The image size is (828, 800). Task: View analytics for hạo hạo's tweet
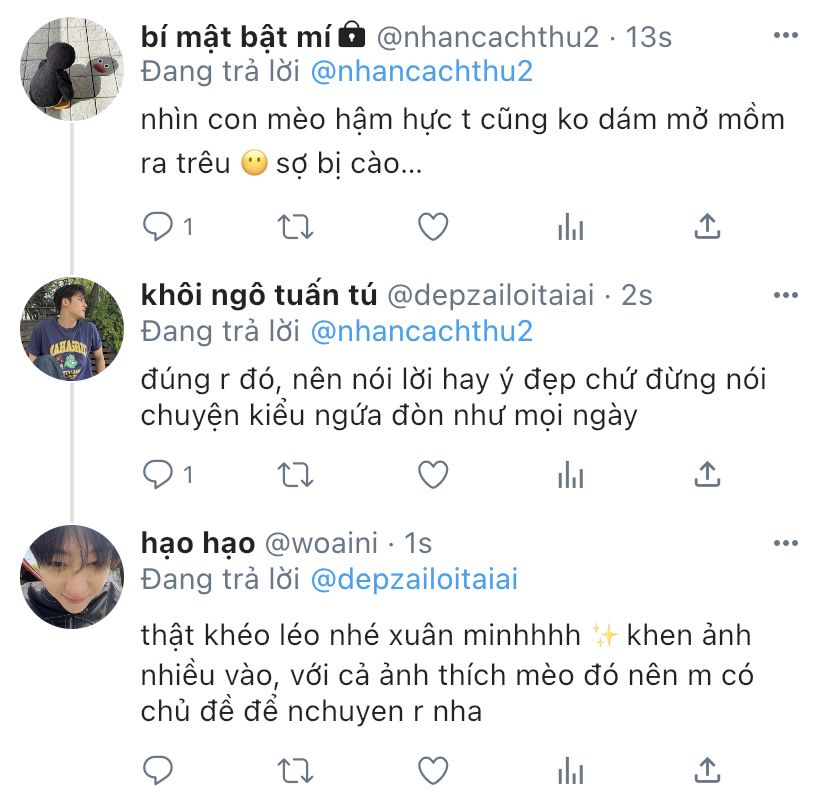570,770
